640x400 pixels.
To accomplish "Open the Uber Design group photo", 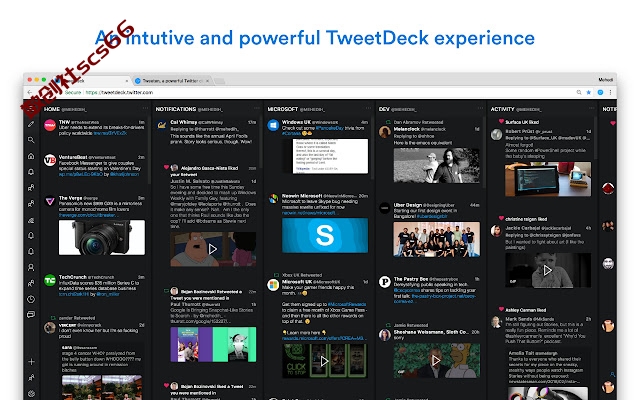I will click(436, 240).
